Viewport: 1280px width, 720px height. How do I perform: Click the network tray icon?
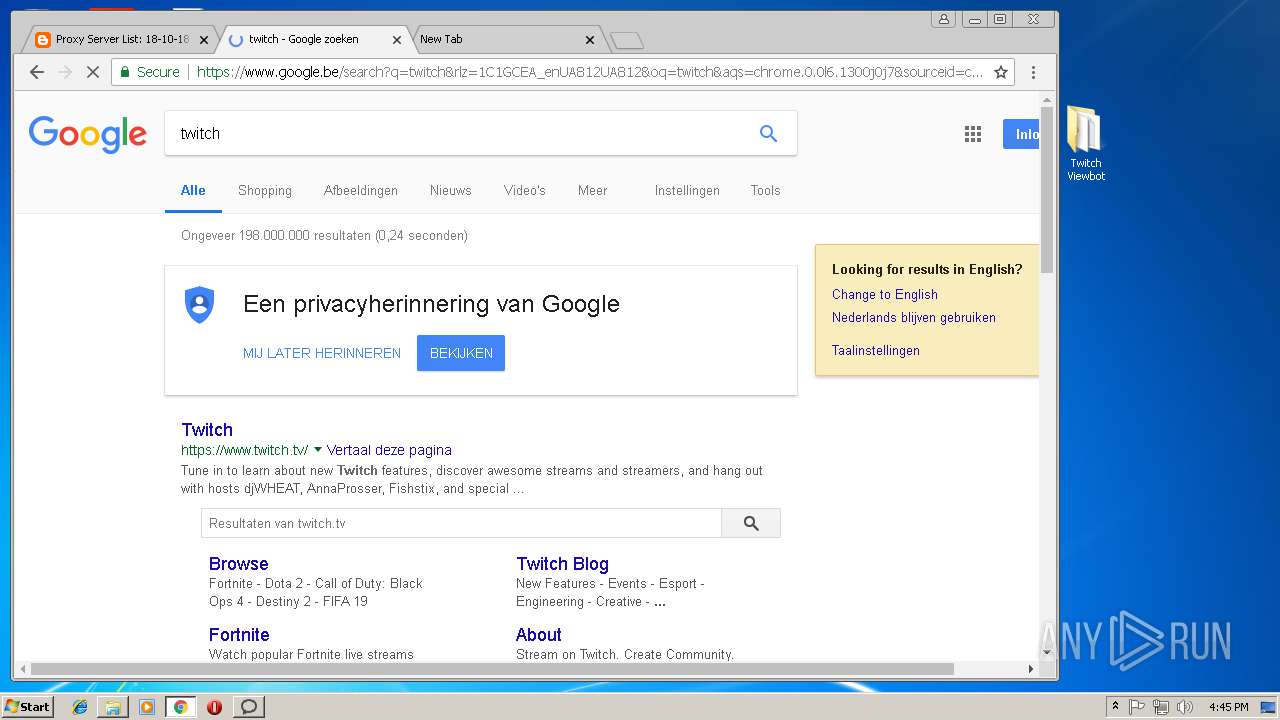(1160, 707)
